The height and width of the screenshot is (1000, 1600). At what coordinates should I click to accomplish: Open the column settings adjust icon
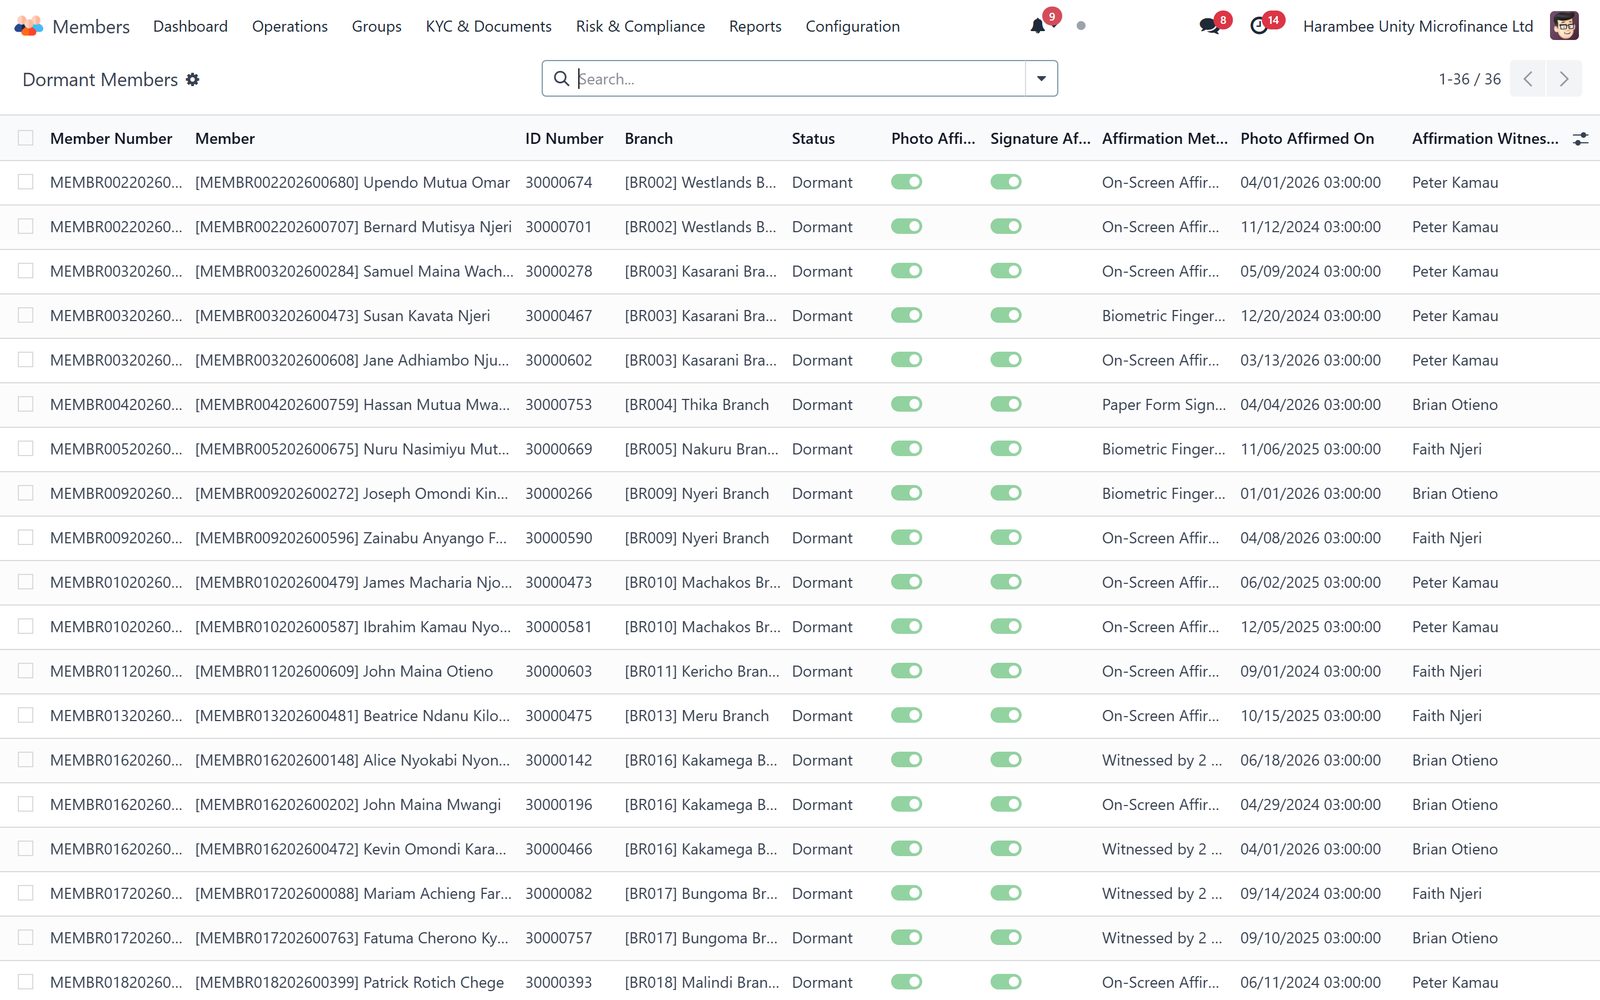click(x=1580, y=139)
